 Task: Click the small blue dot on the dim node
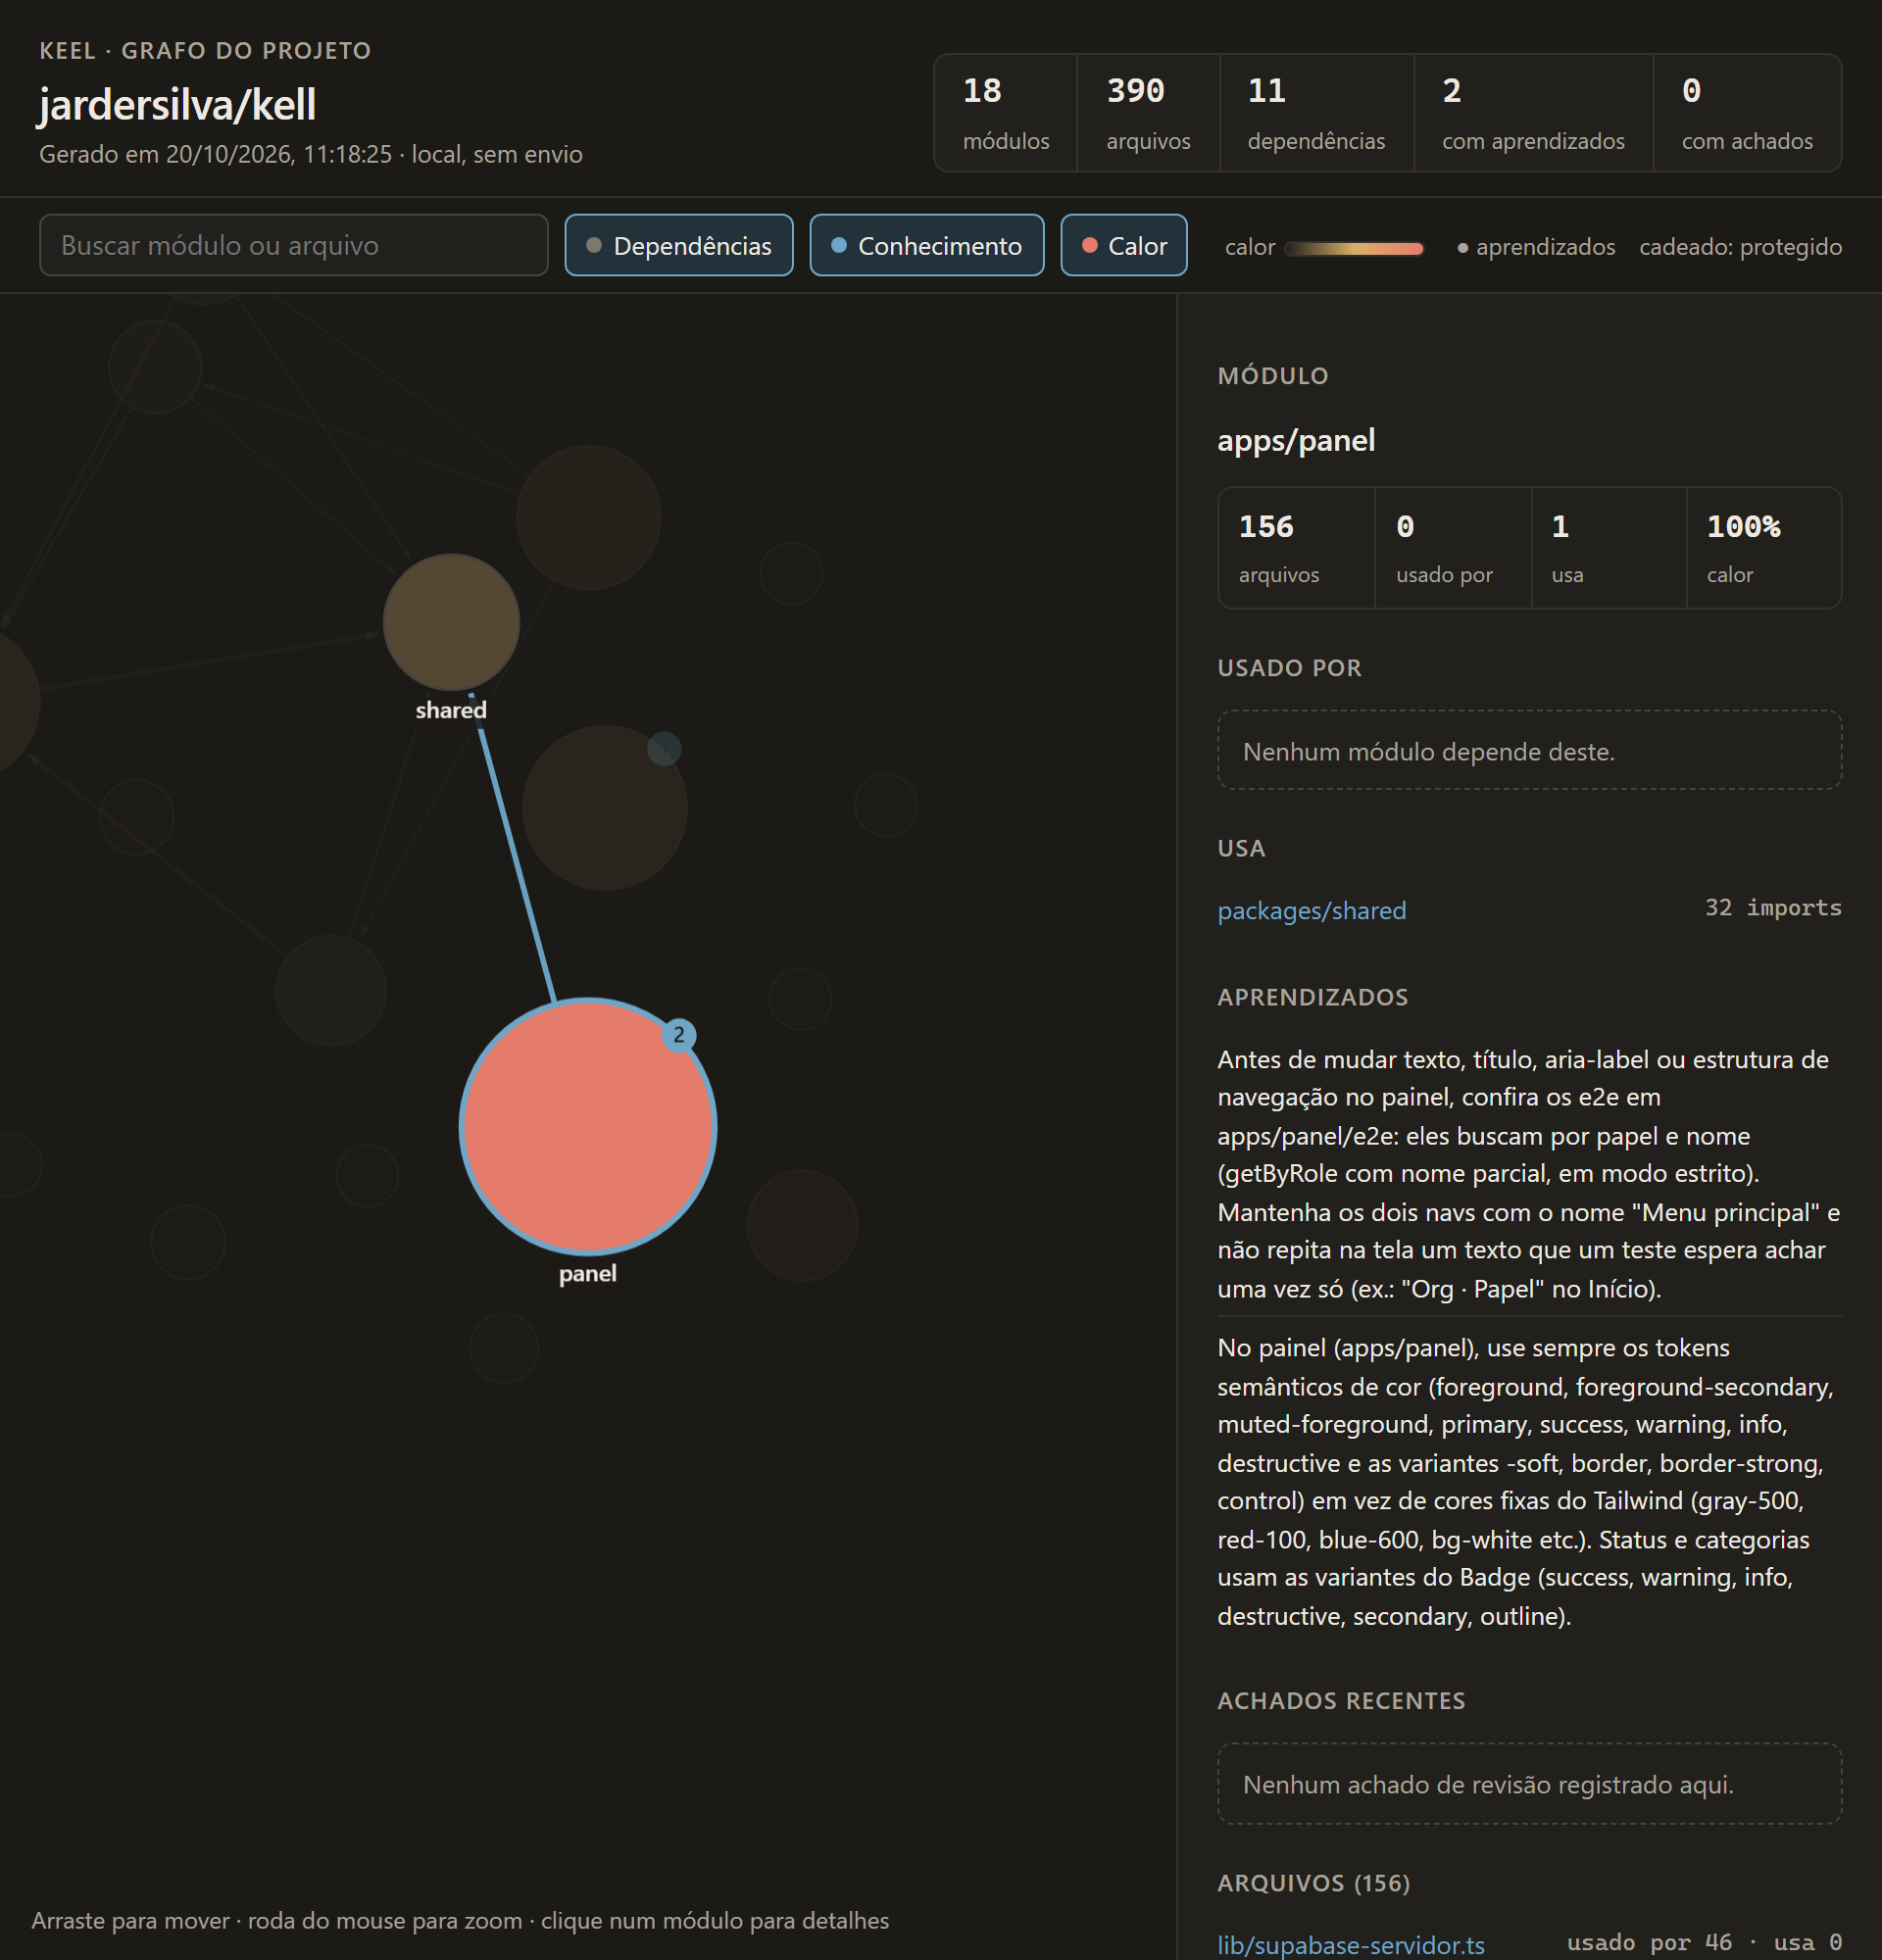tap(664, 749)
